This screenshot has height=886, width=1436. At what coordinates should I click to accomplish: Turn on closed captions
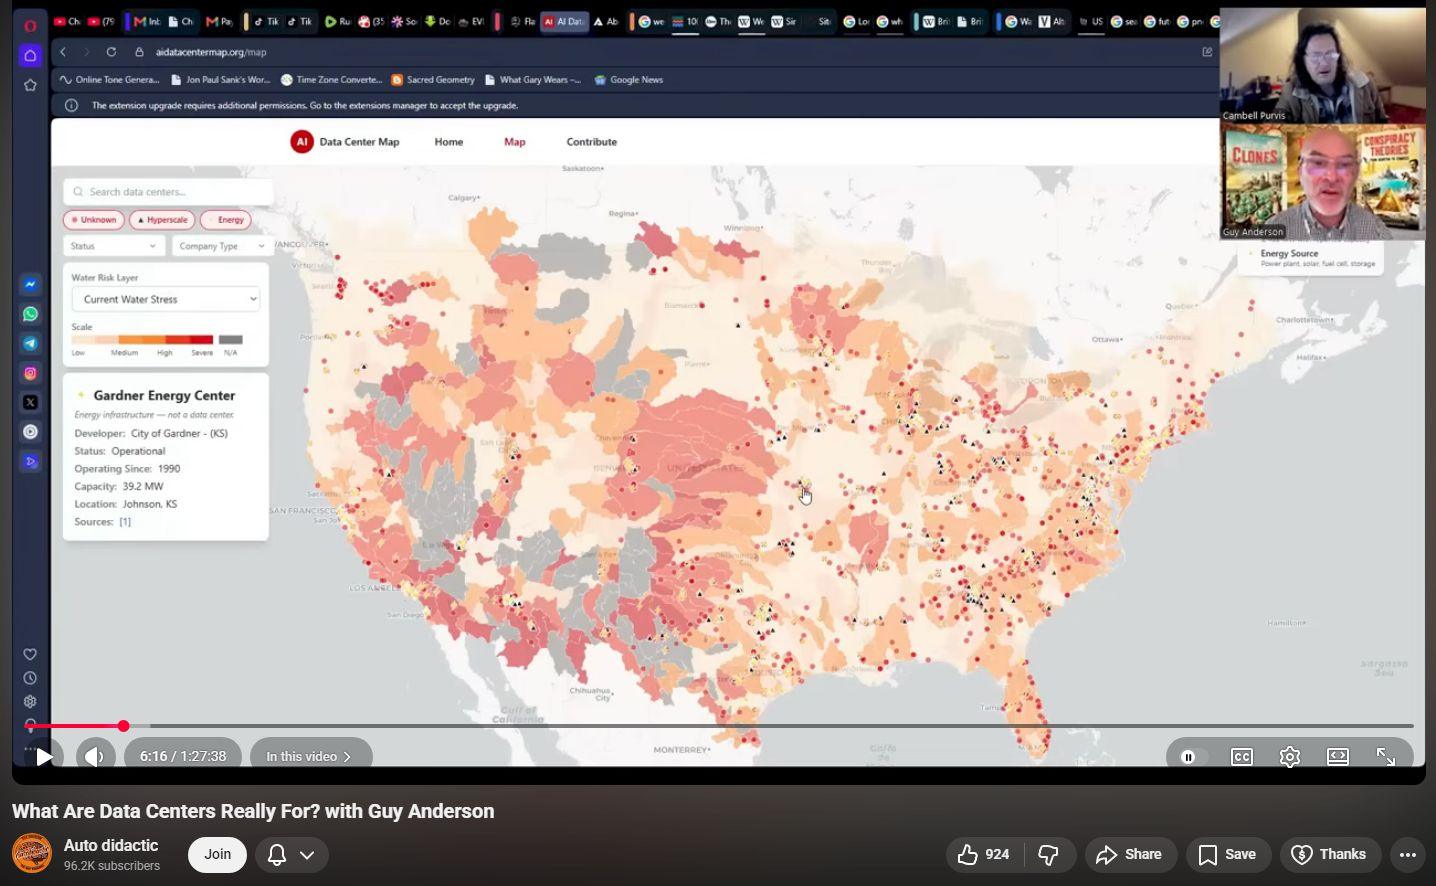coord(1242,757)
